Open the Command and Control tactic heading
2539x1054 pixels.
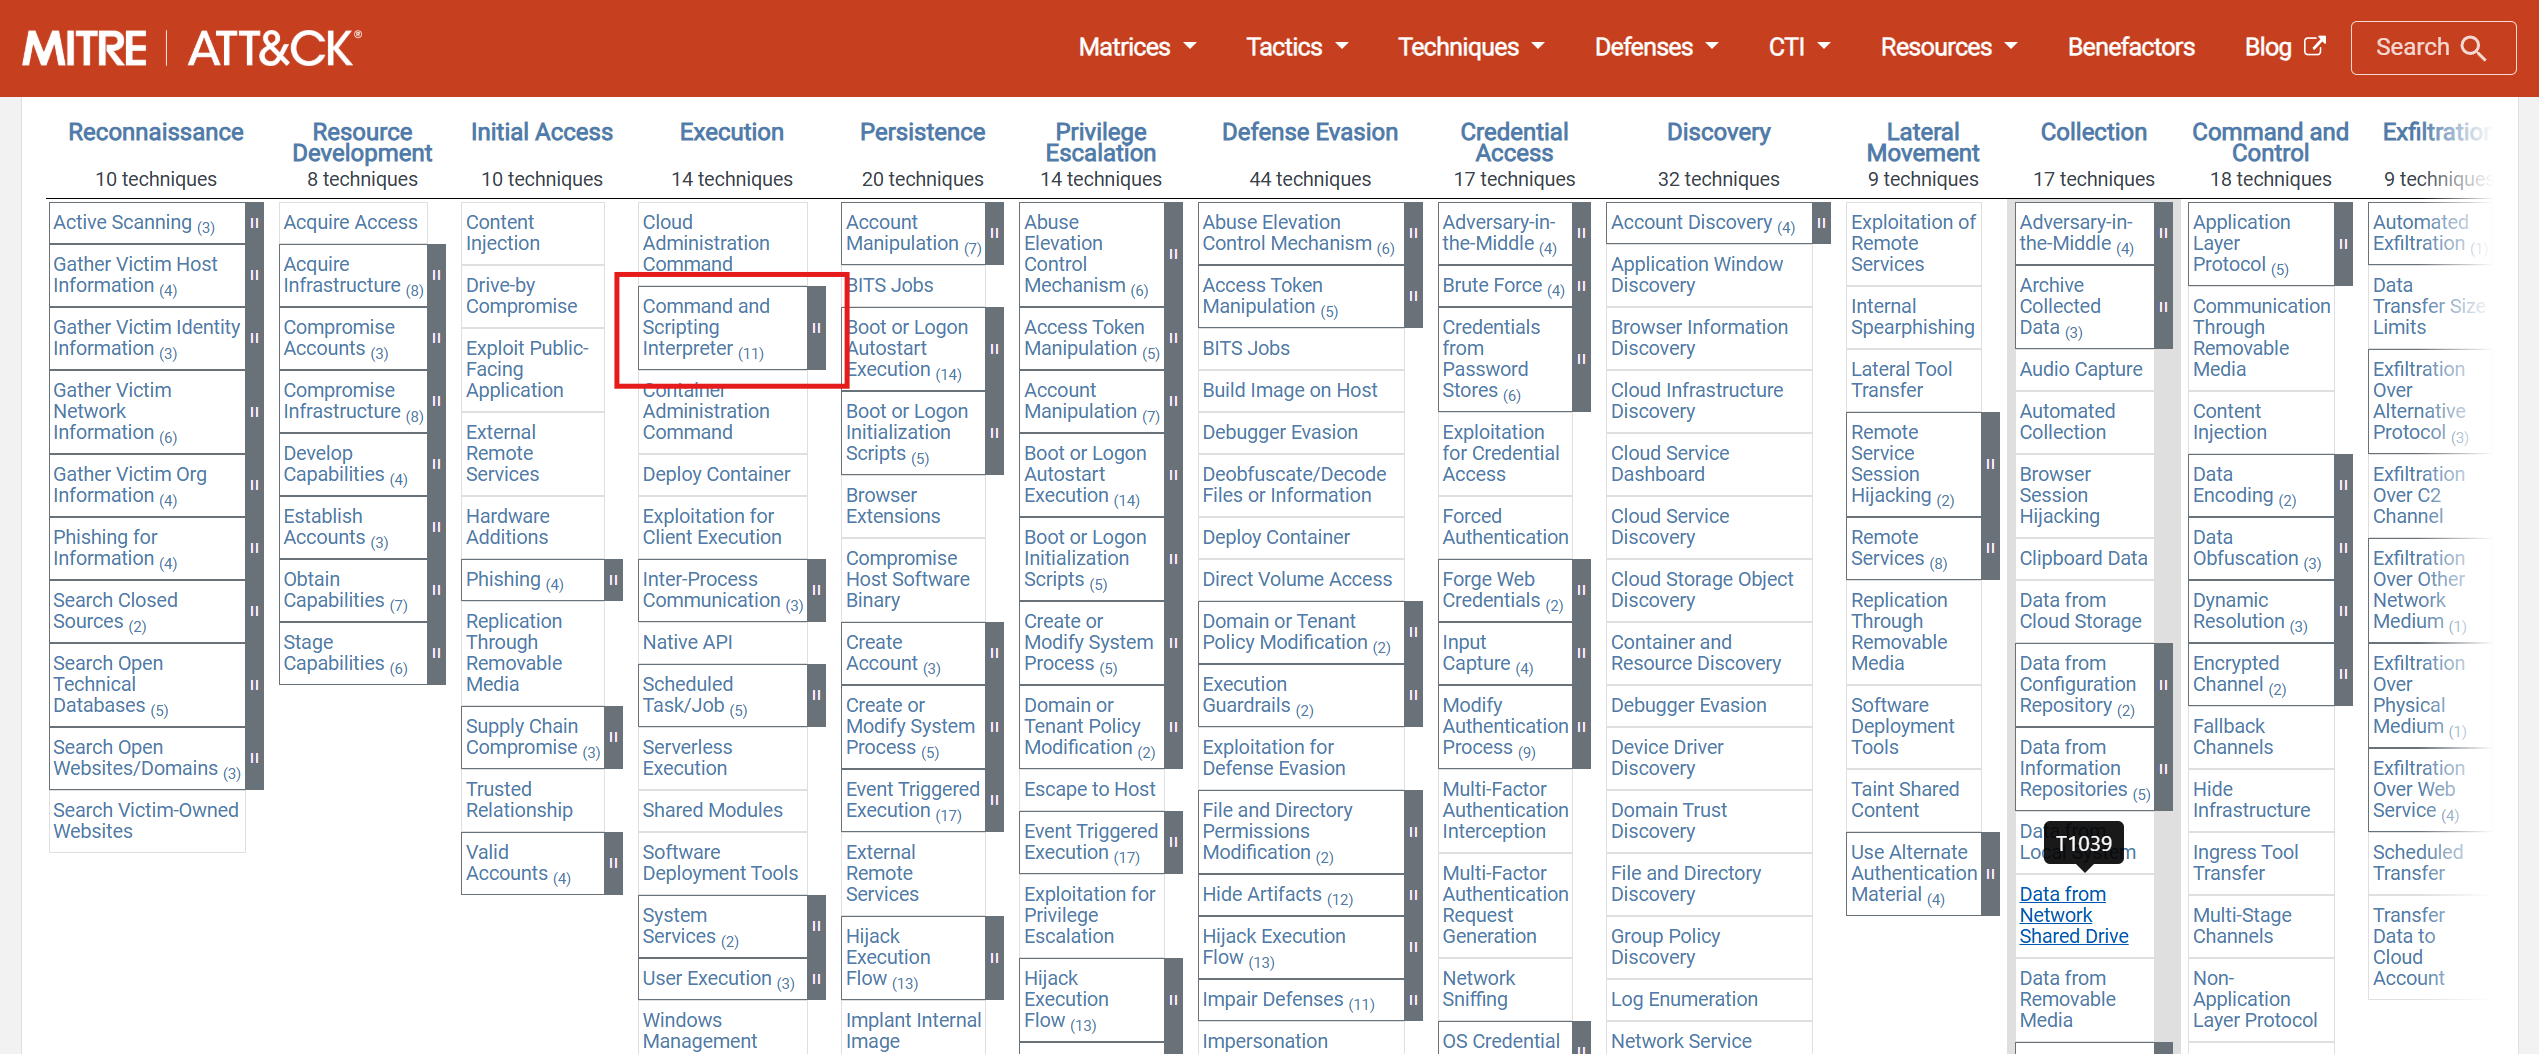pos(2270,142)
